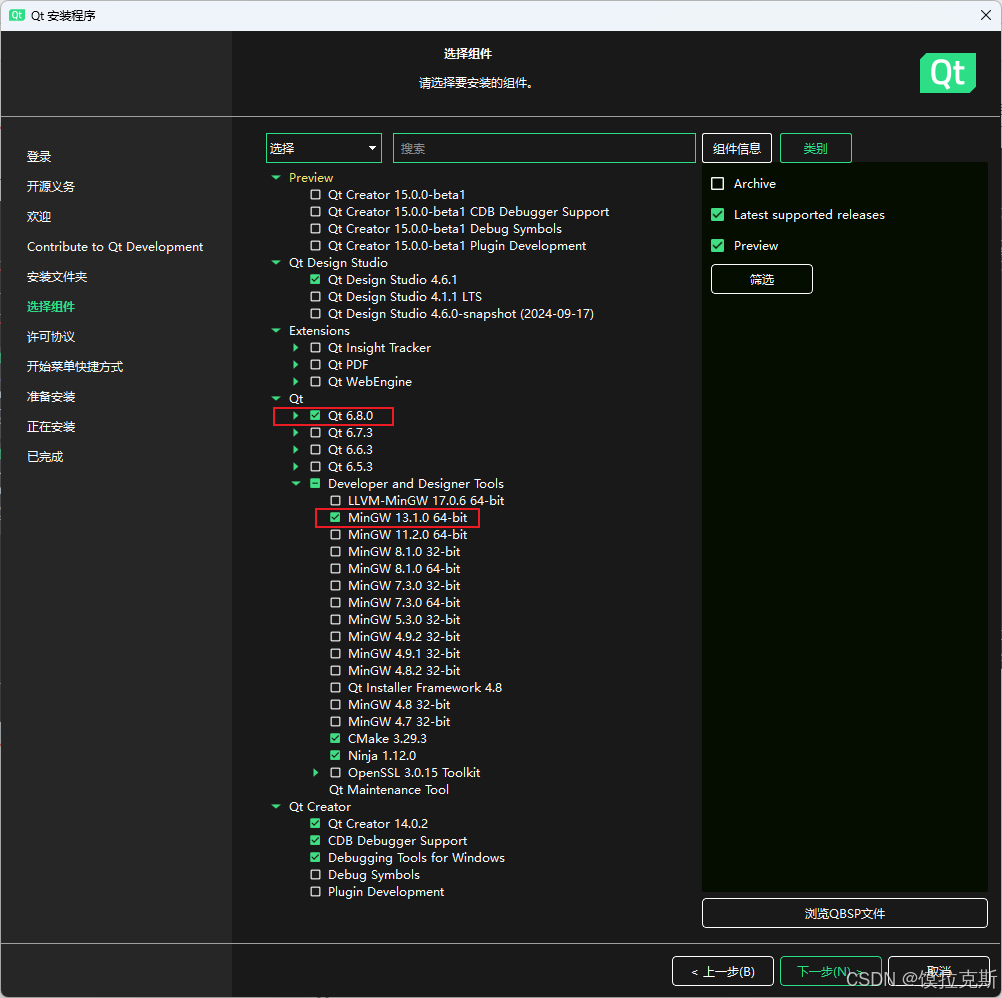The height and width of the screenshot is (998, 1002).
Task: Click the 筛选 filter button
Action: pos(762,279)
